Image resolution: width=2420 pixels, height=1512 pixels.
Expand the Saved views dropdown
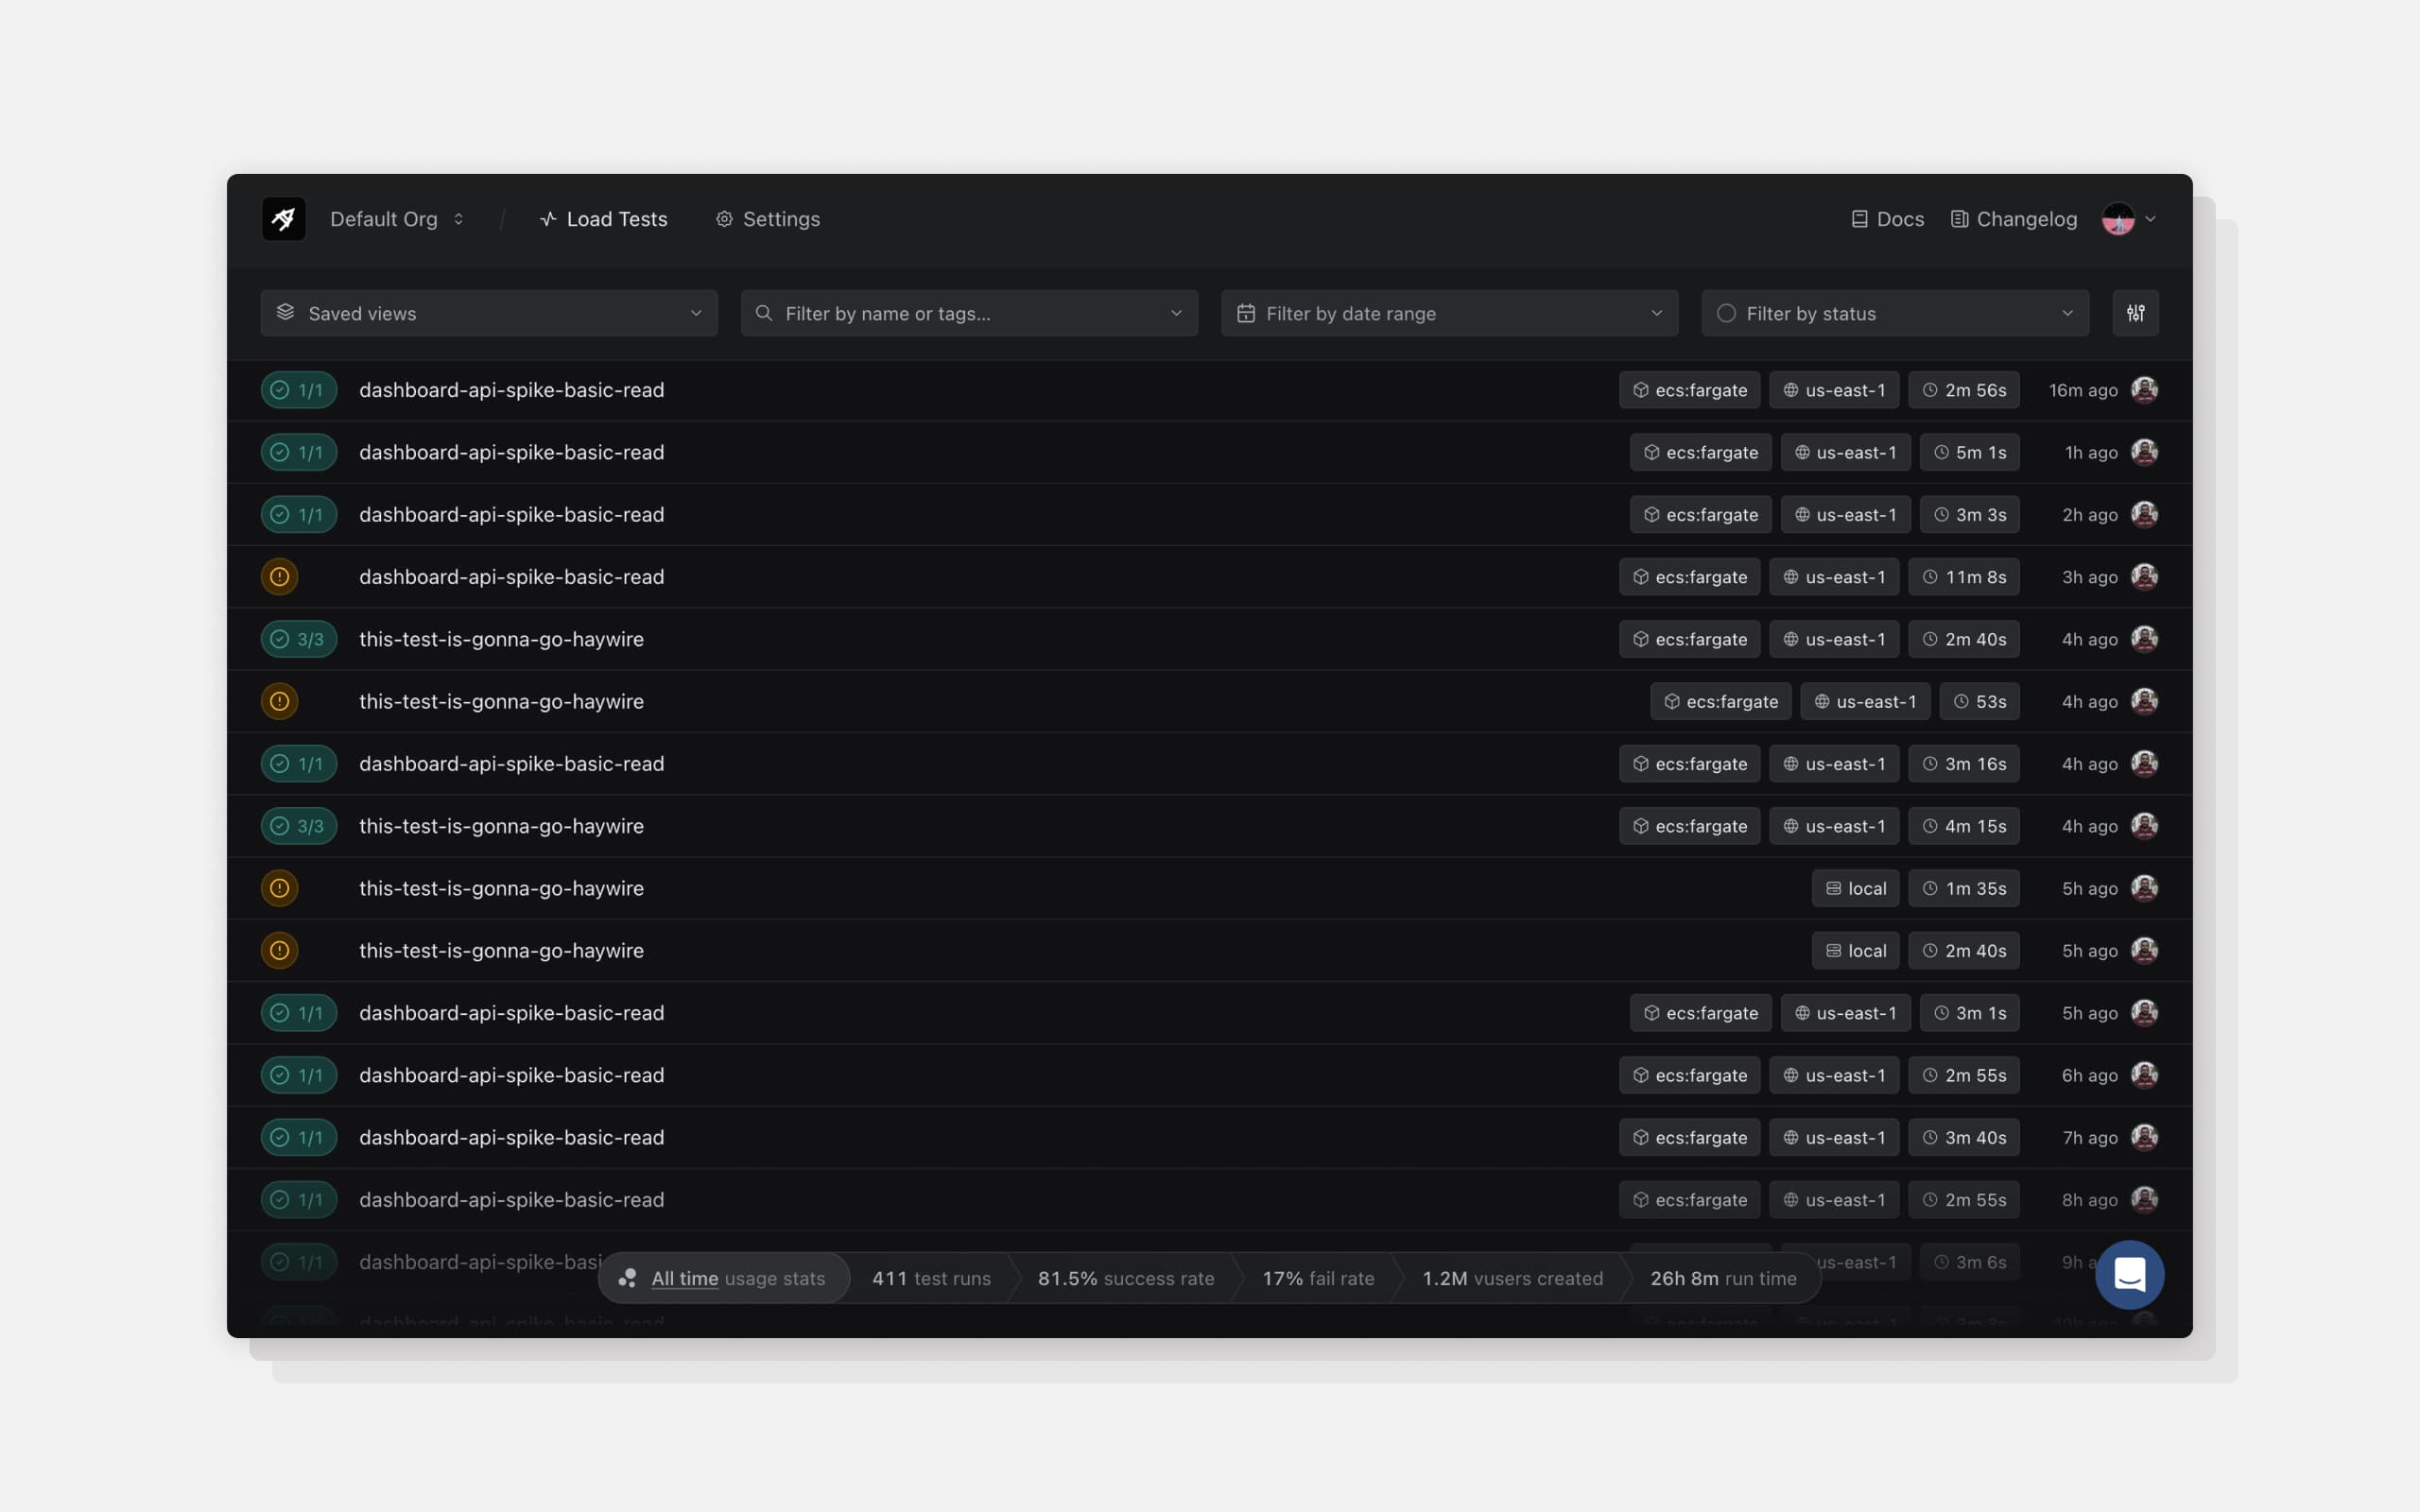click(488, 313)
